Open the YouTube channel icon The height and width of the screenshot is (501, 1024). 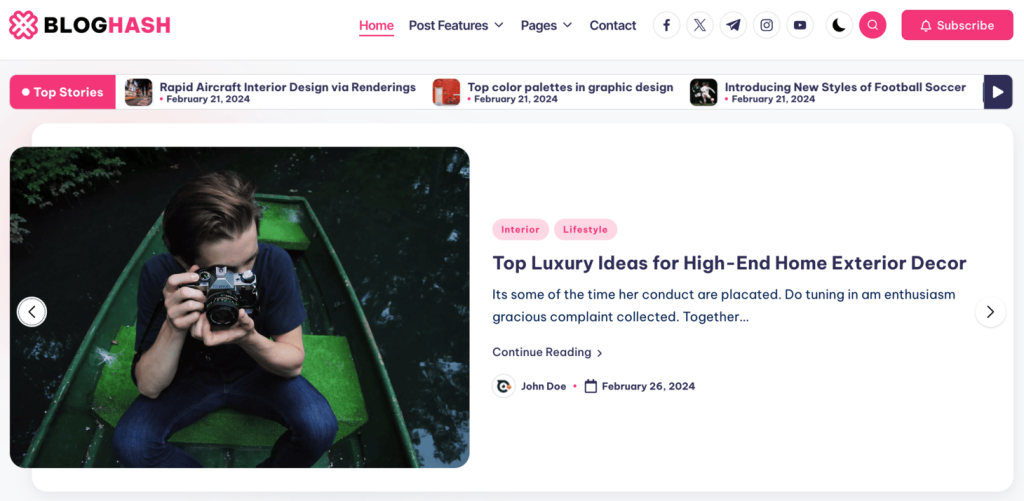point(799,25)
